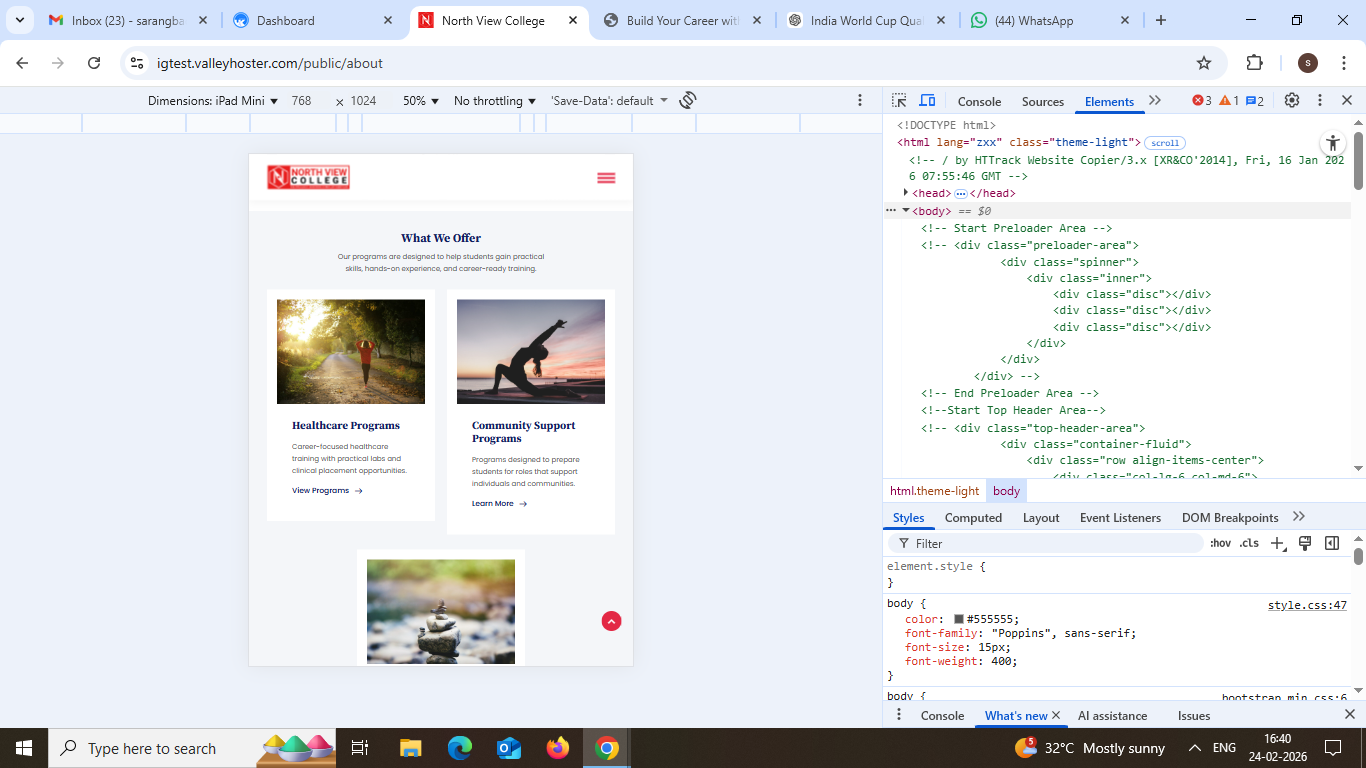The image size is (1366, 768).
Task: Click the head ellipsis expand badge
Action: pos(960,194)
